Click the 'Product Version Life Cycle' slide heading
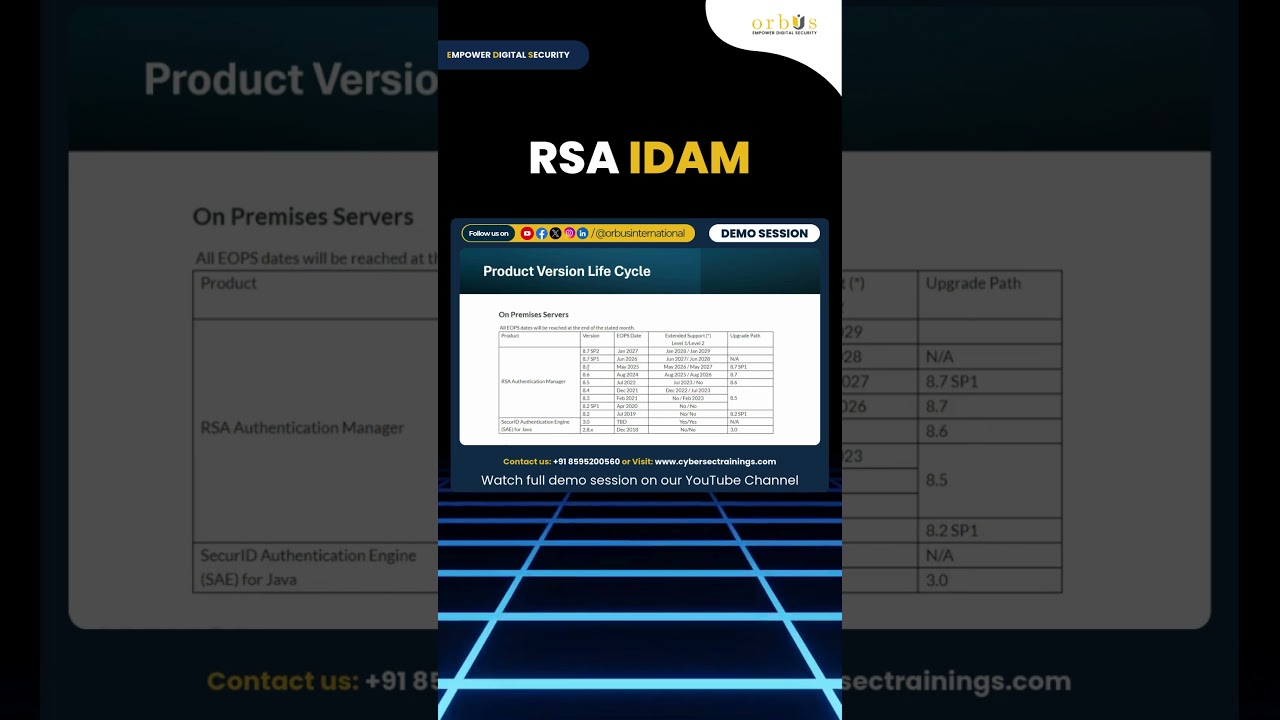This screenshot has height=720, width=1280. pyautogui.click(x=567, y=271)
